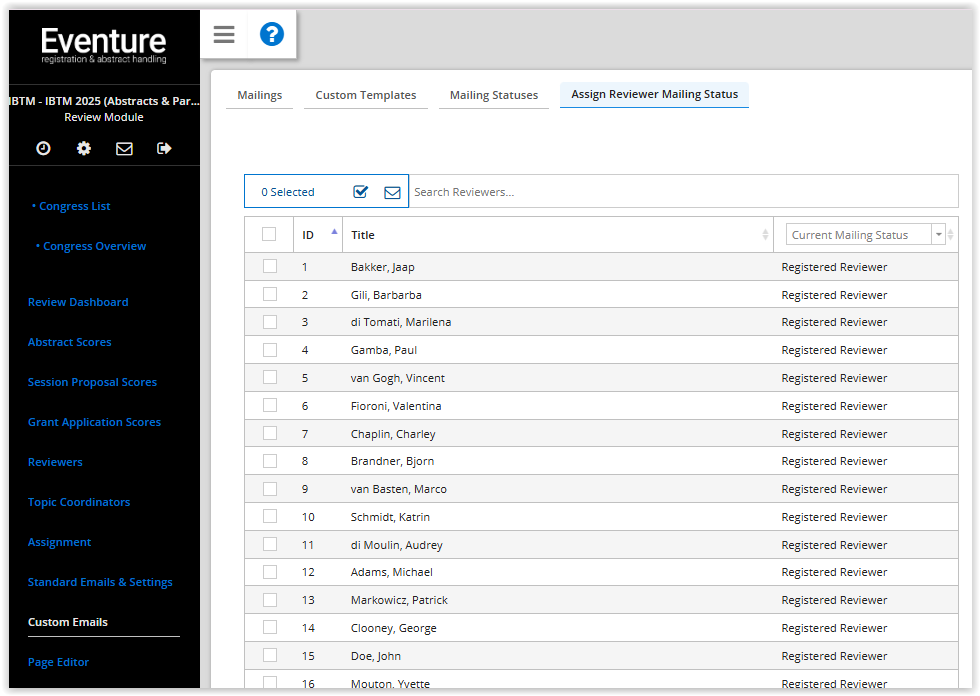The height and width of the screenshot is (696, 980).
Task: Click the mail icon beside search box
Action: pyautogui.click(x=392, y=192)
